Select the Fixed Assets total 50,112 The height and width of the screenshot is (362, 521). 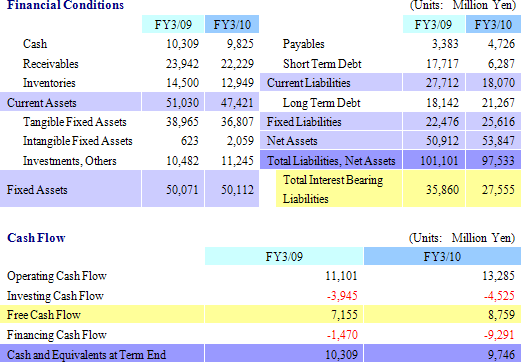click(237, 189)
